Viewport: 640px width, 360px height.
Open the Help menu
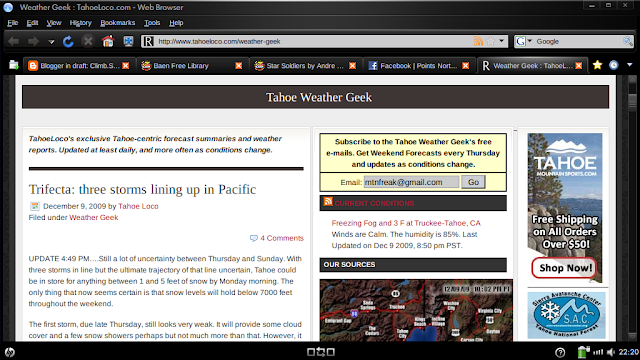click(176, 23)
